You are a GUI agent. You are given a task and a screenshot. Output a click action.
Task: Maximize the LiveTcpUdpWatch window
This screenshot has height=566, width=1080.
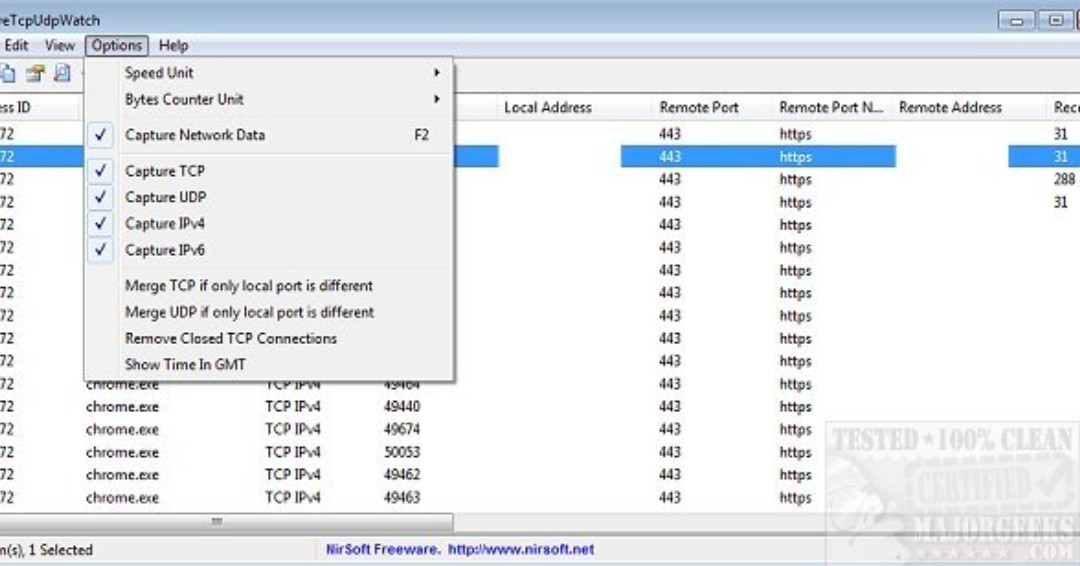1055,21
